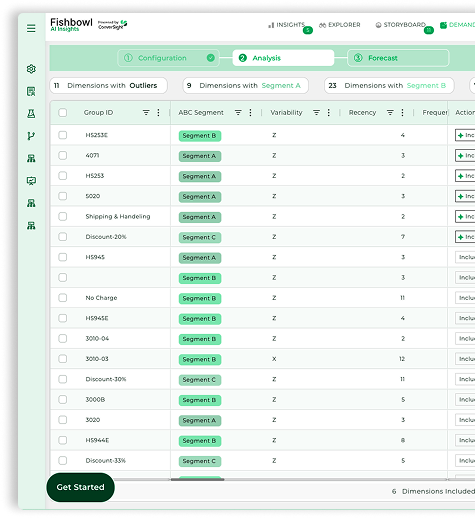Click the Insights chart icon
The width and height of the screenshot is (475, 519).
(271, 25)
